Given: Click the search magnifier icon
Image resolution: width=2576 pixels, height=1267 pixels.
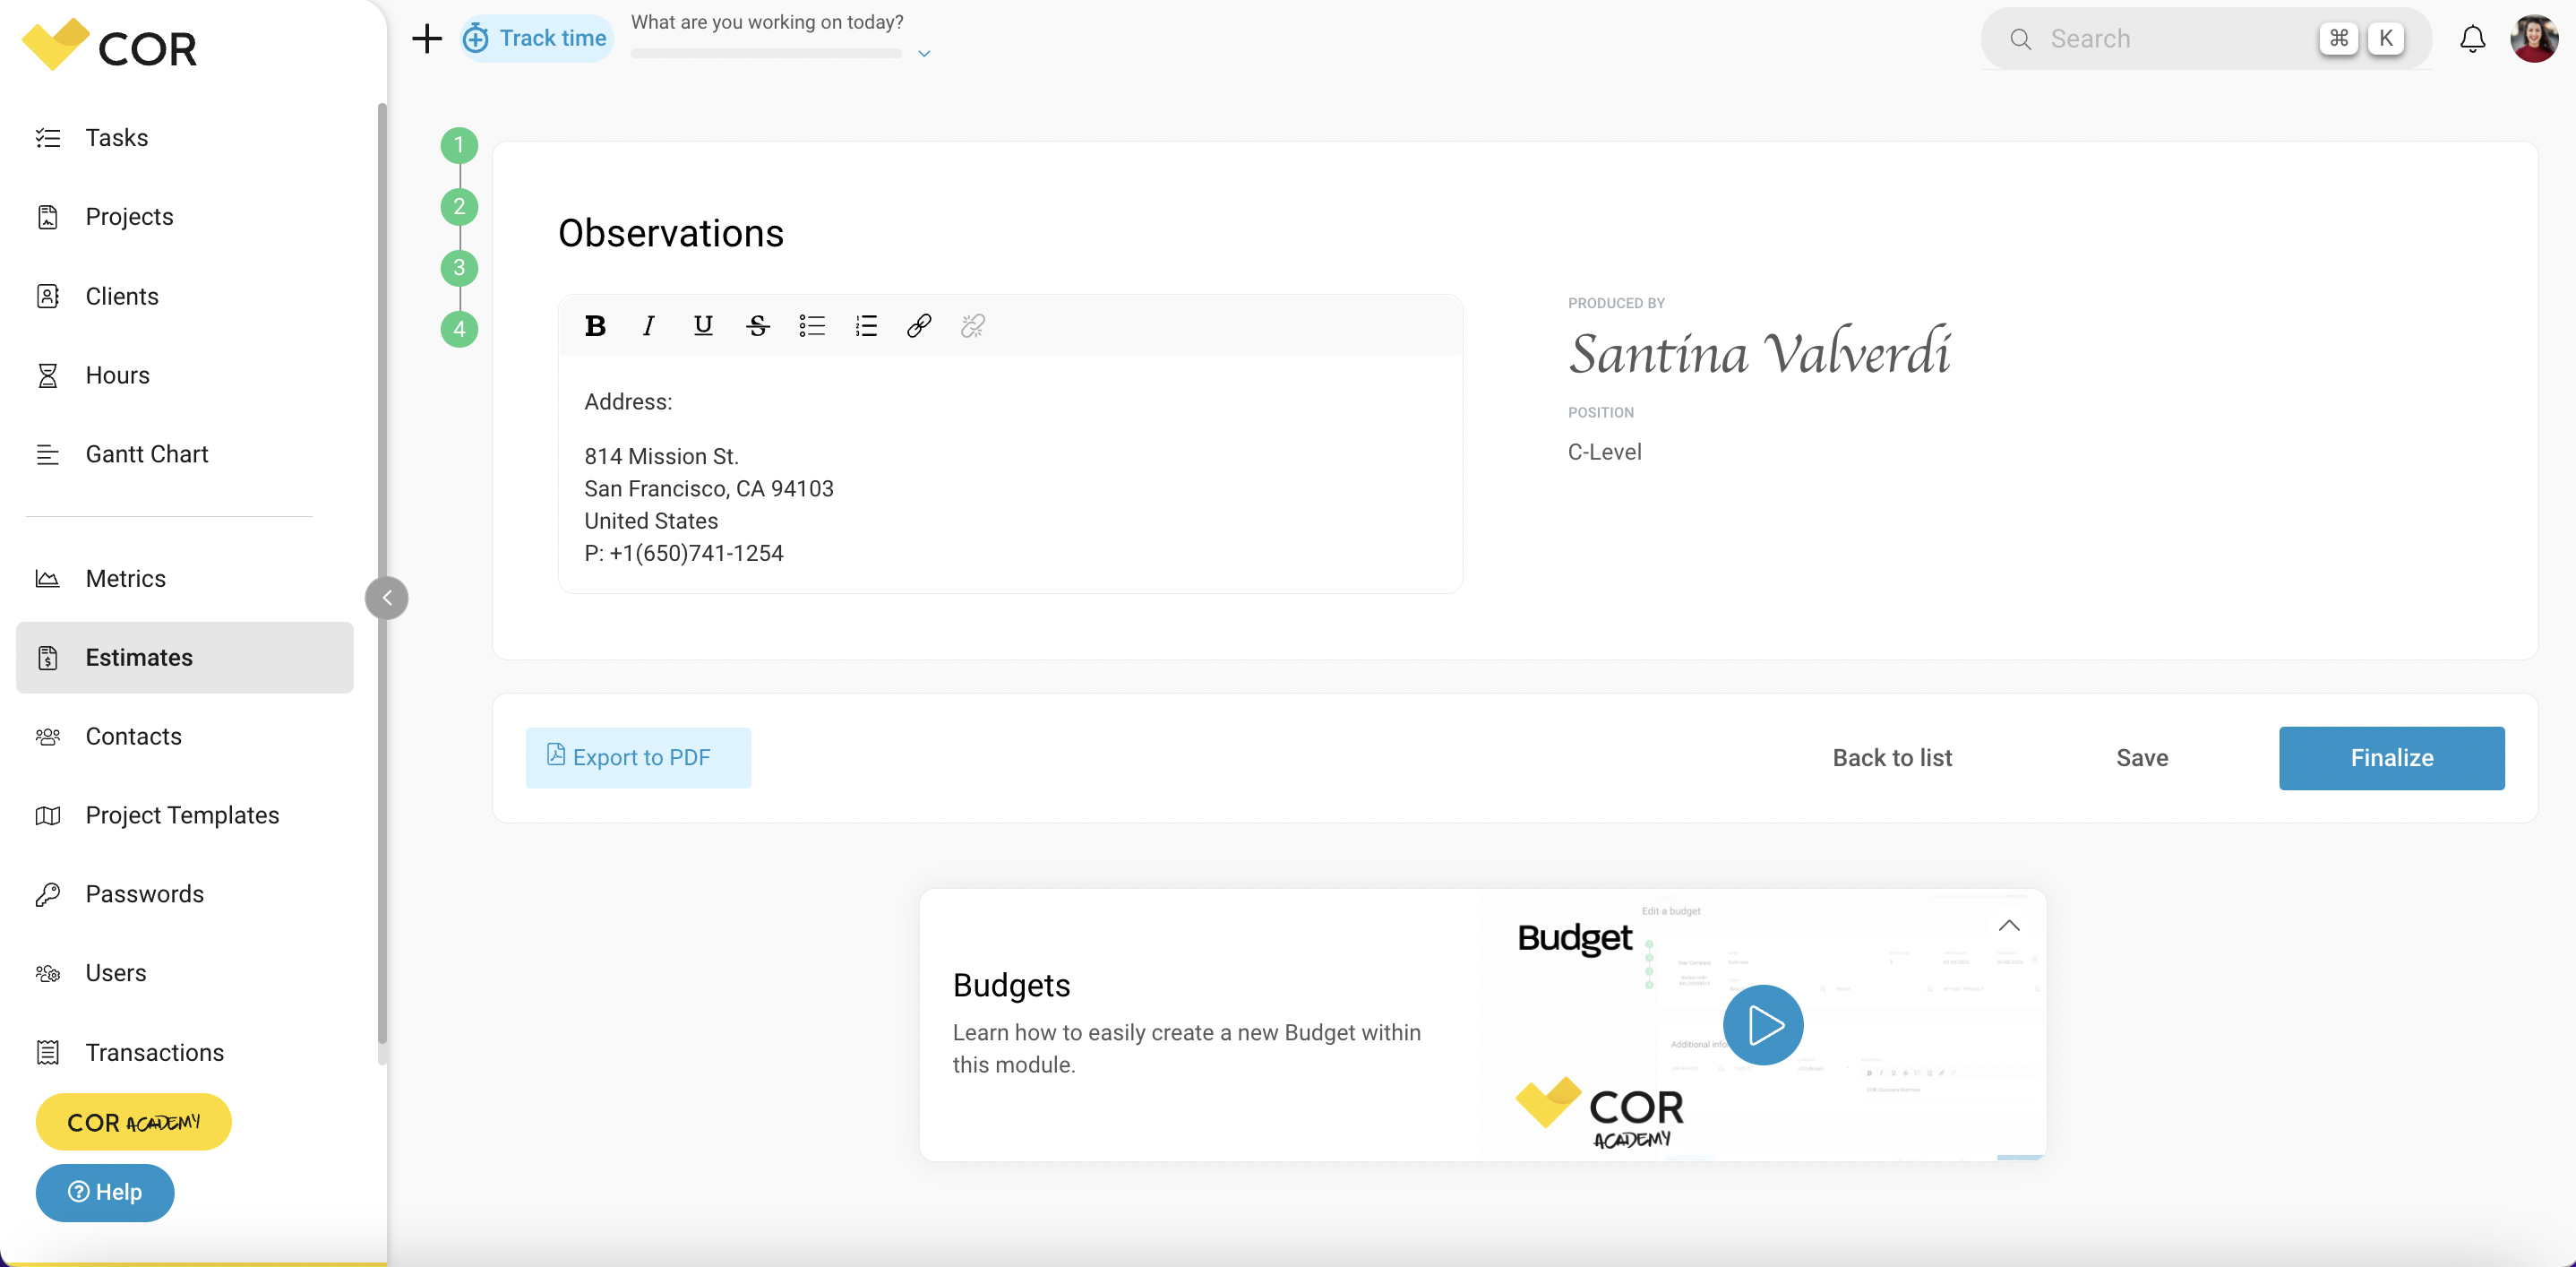Looking at the screenshot, I should 2020,39.
